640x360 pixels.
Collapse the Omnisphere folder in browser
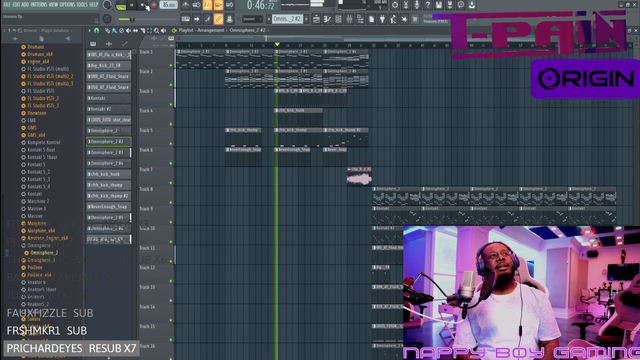tap(39, 246)
